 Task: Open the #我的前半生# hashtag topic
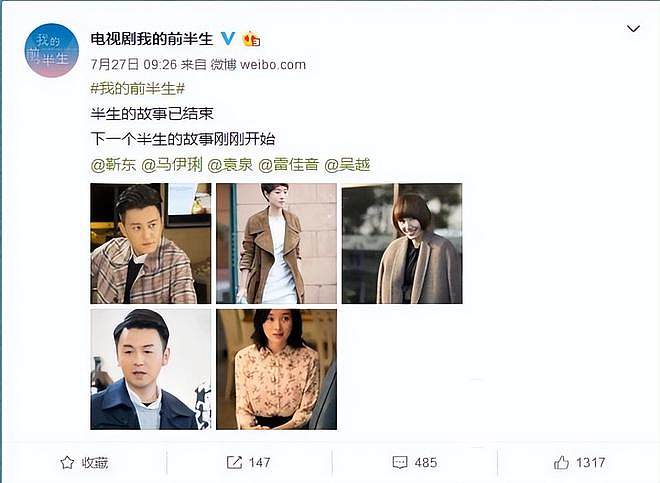[138, 88]
